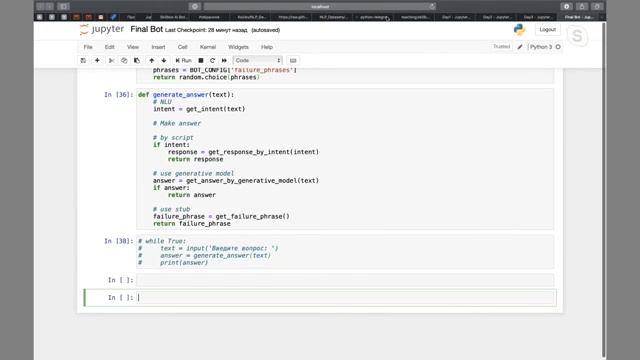Screen dimensions: 640x360
Task: Click the pencil edit mode icon
Action: click(x=520, y=47)
